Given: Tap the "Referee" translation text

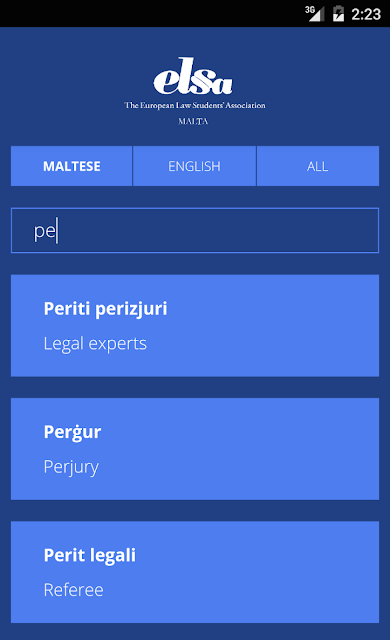Looking at the screenshot, I should click(x=73, y=590).
